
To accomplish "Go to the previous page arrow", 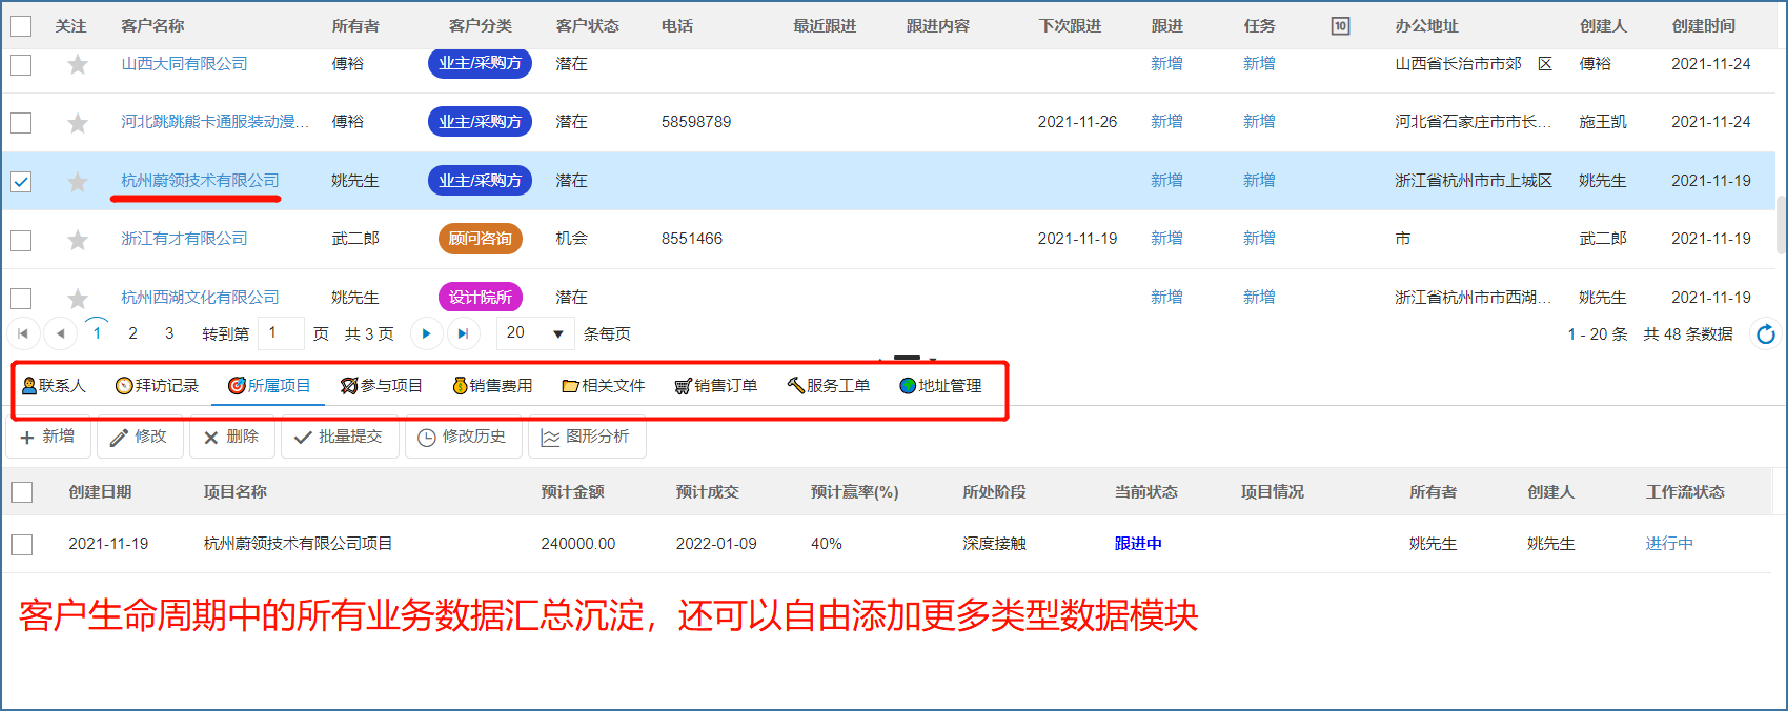I will (60, 334).
